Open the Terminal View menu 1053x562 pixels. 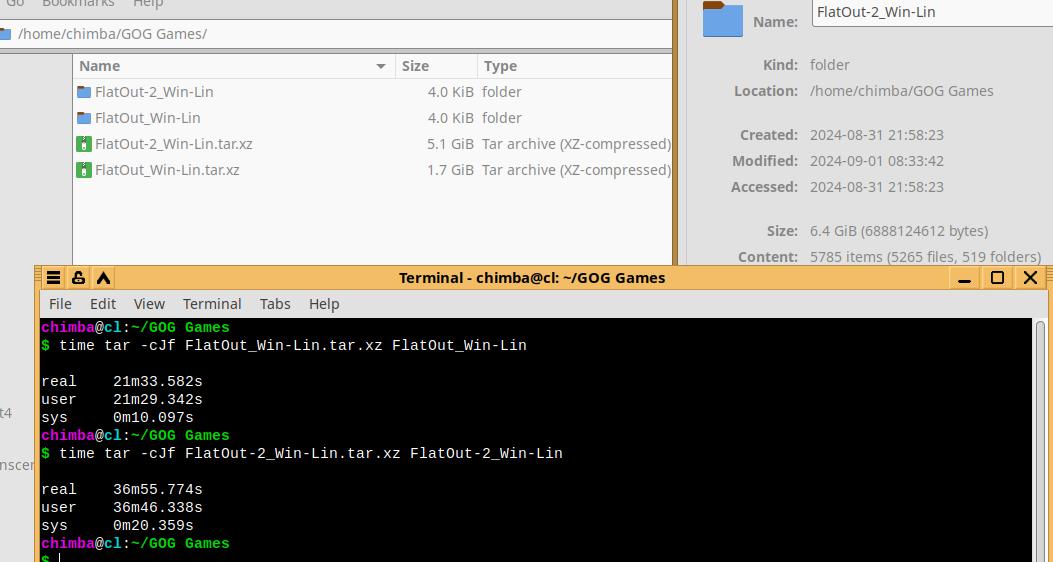pos(149,304)
